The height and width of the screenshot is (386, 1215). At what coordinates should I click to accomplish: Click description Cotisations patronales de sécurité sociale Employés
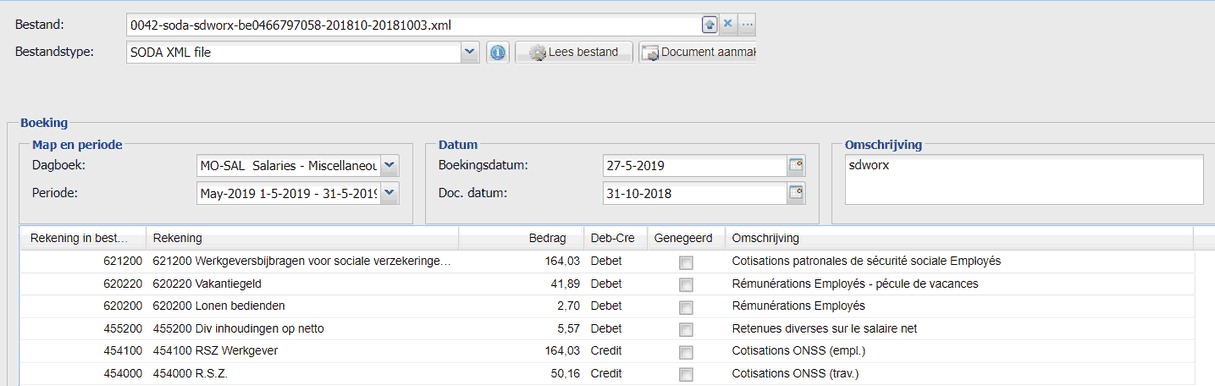(x=866, y=261)
